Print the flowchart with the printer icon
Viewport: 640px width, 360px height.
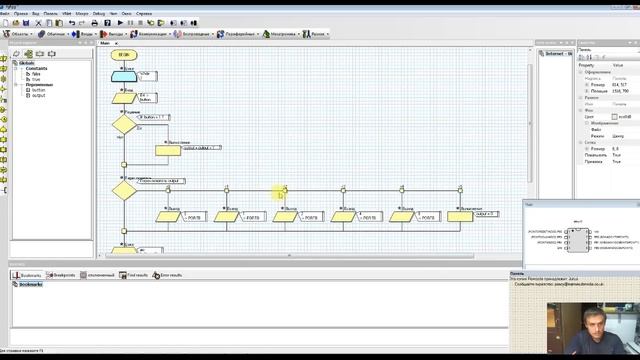pos(95,23)
